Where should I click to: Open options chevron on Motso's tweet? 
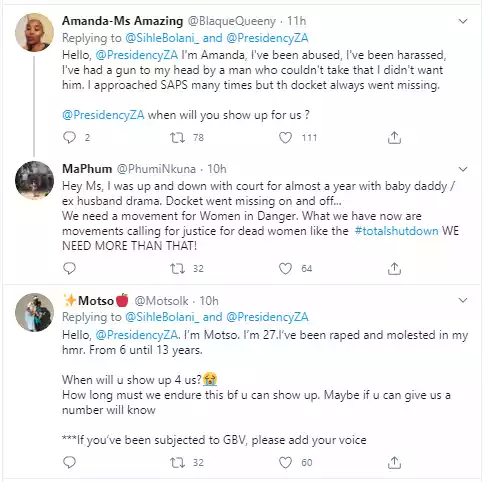pyautogui.click(x=463, y=300)
